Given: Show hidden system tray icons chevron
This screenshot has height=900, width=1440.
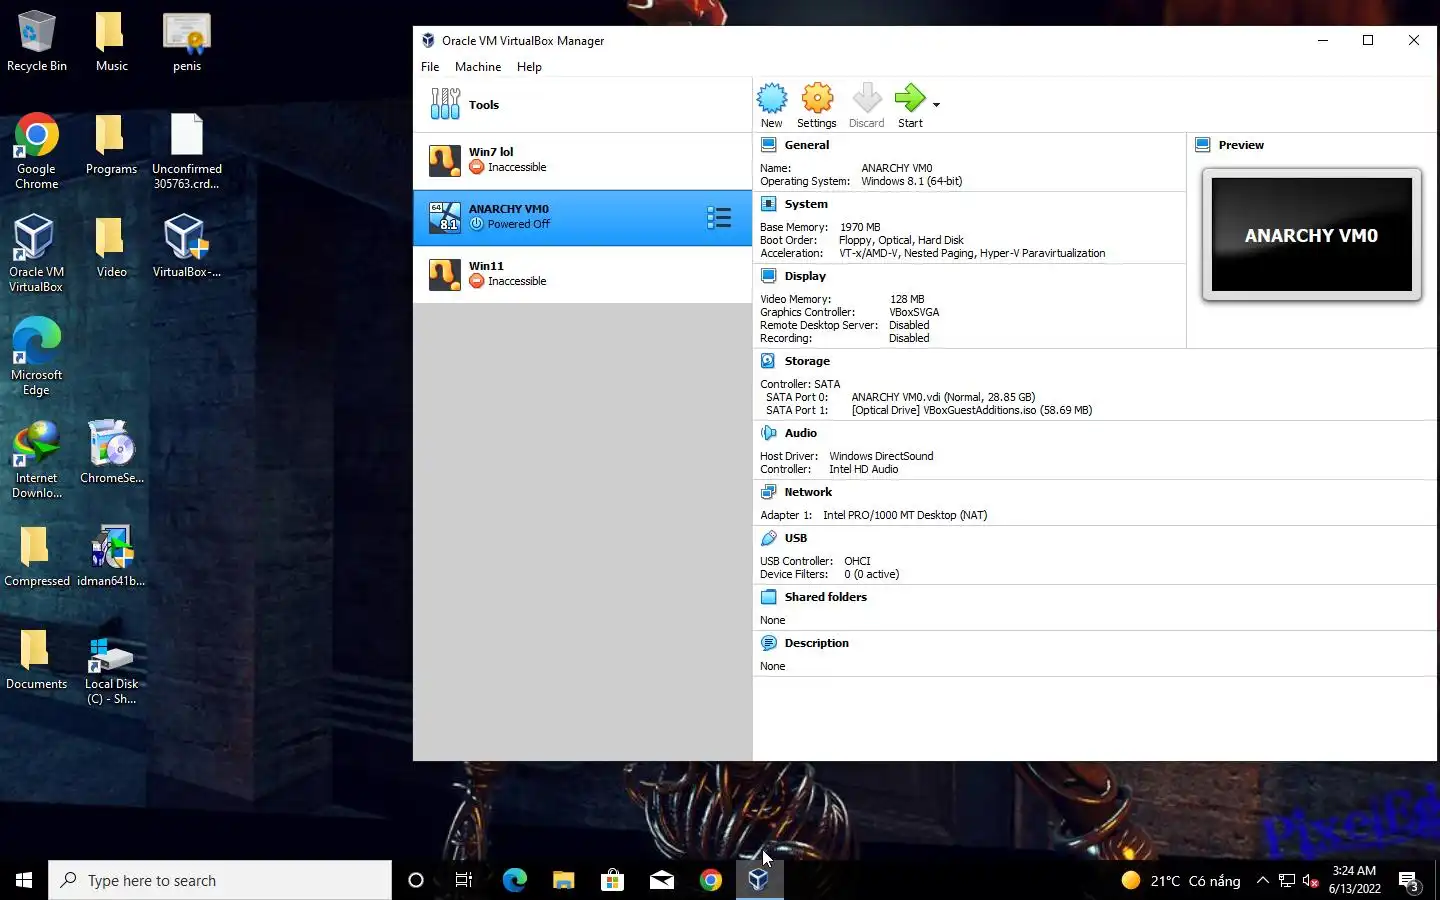Looking at the screenshot, I should pos(1262,880).
